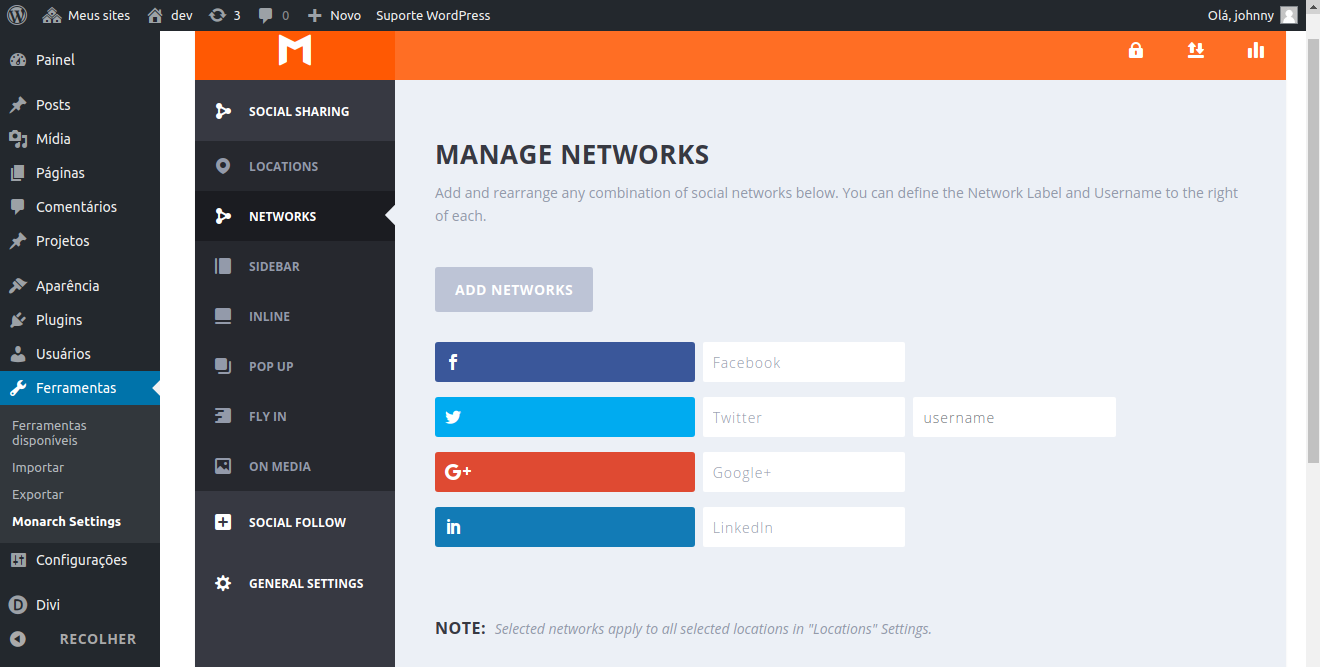
Task: Switch to the Sidebar settings tab
Action: [274, 266]
